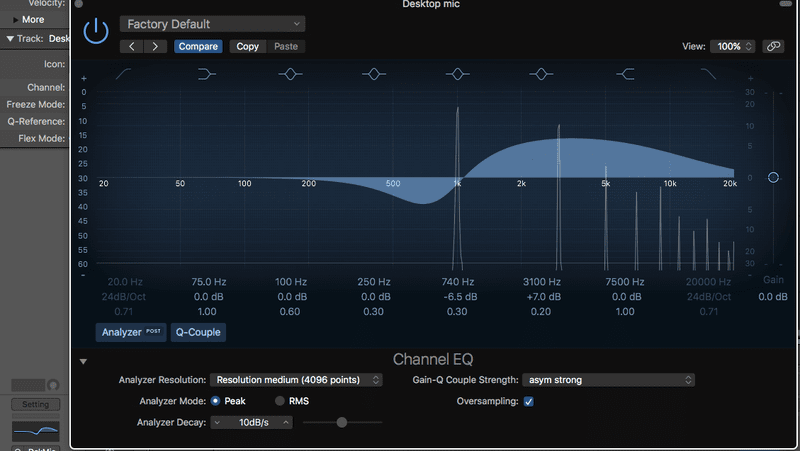This screenshot has width=800, height=451.
Task: Click the link plug-in window icon
Action: (x=773, y=46)
